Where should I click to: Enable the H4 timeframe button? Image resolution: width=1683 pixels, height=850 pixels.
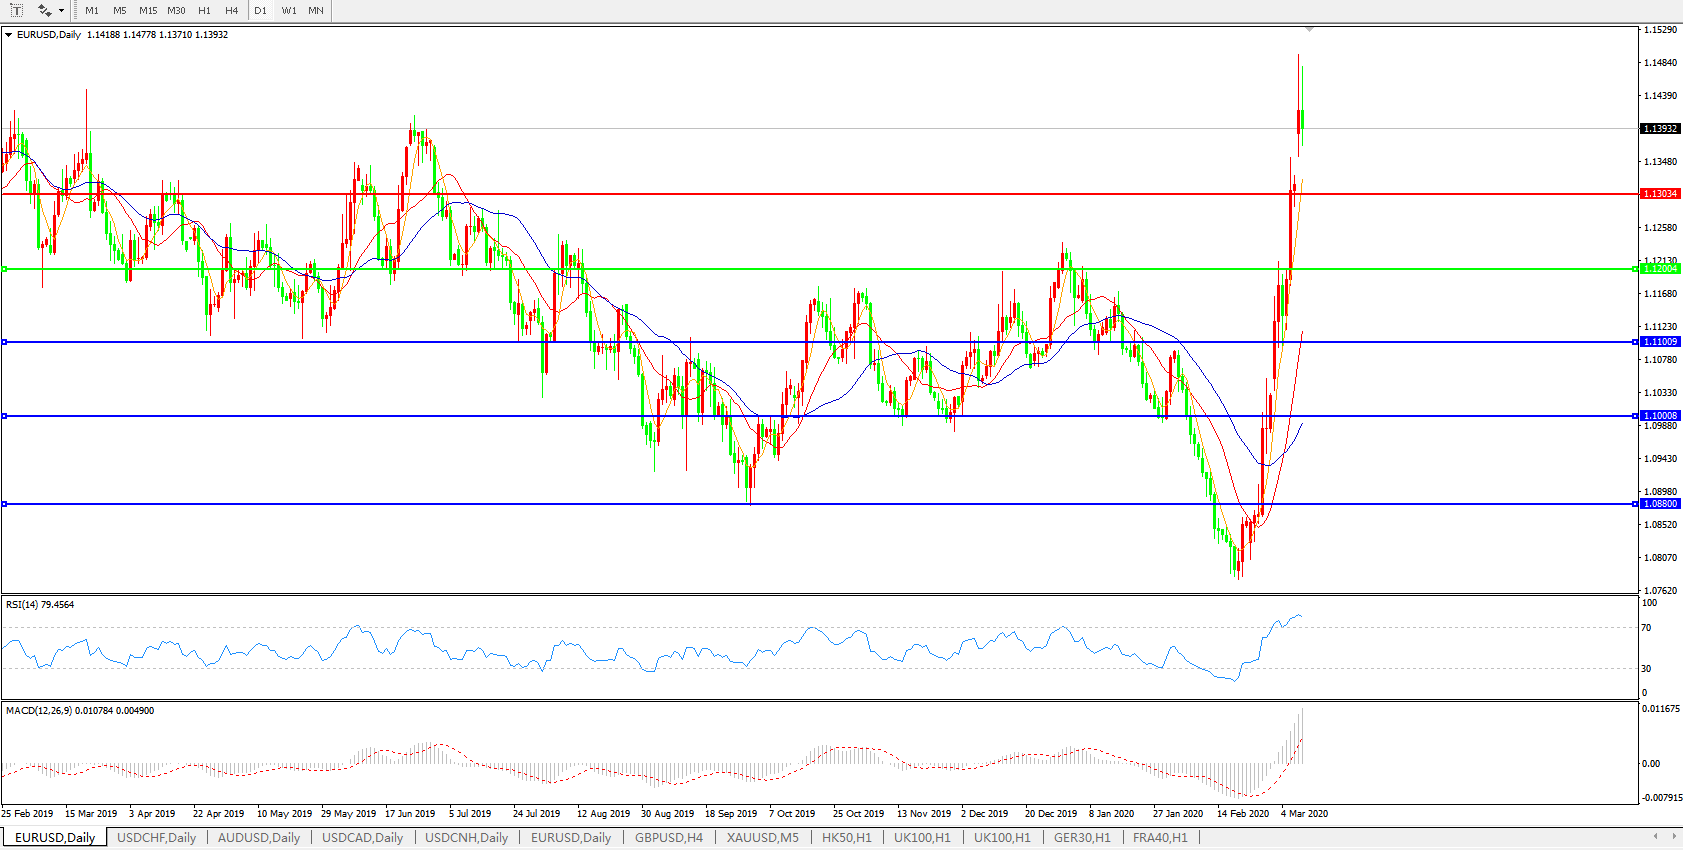click(x=232, y=10)
